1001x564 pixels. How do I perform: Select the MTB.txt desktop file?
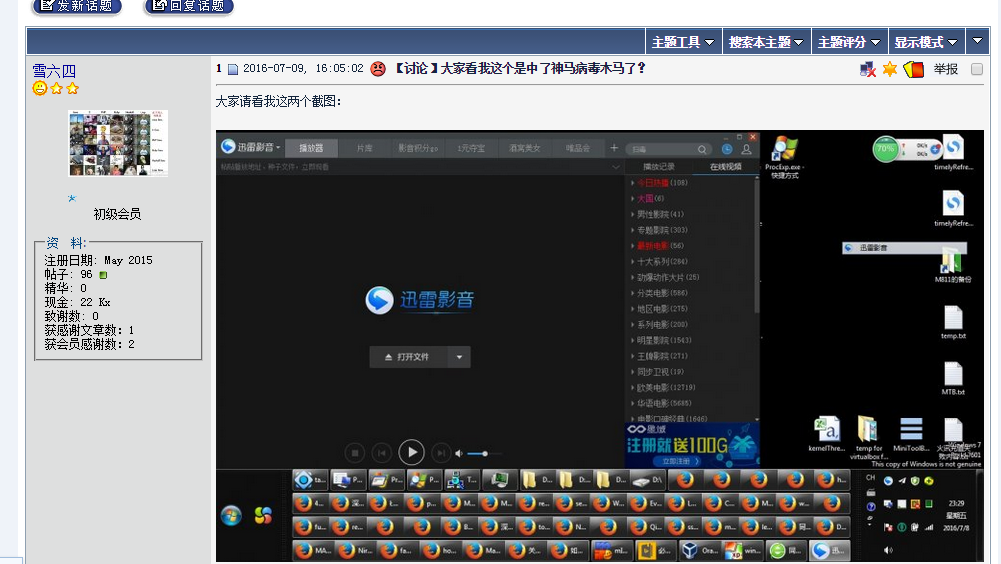pyautogui.click(x=953, y=378)
